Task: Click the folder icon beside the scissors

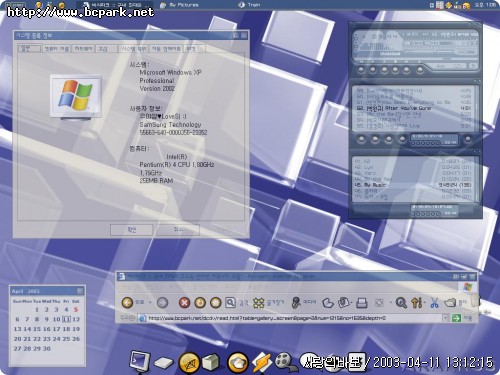Action: [450, 303]
